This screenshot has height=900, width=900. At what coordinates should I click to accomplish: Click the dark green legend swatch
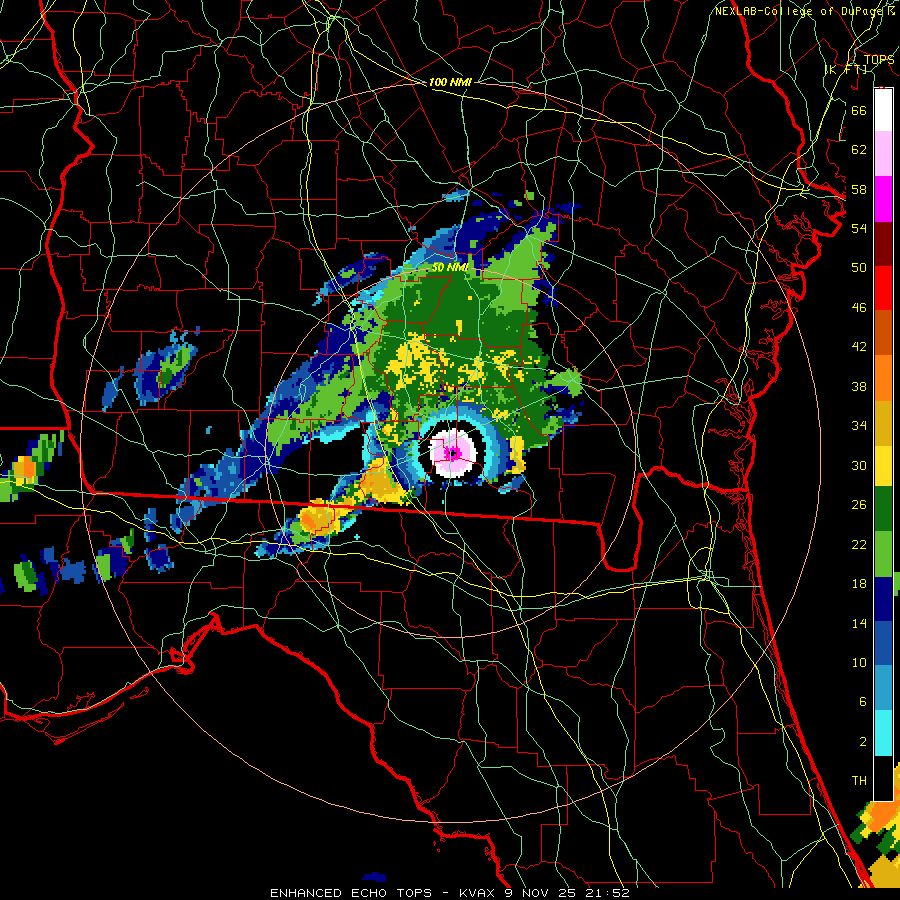point(883,509)
